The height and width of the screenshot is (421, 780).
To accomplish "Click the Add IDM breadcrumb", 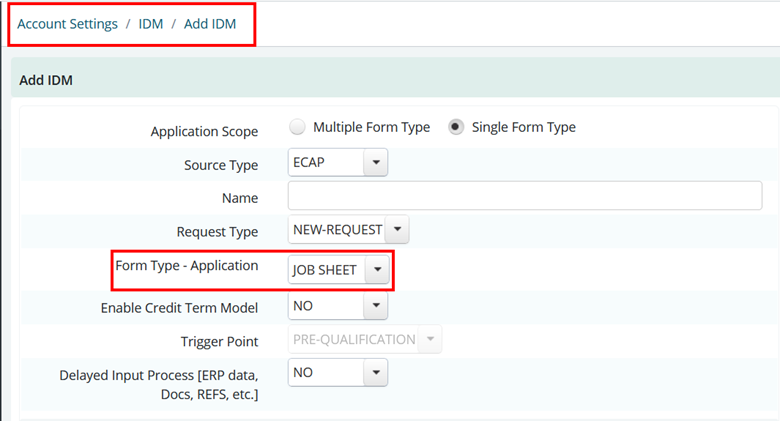I will point(210,24).
